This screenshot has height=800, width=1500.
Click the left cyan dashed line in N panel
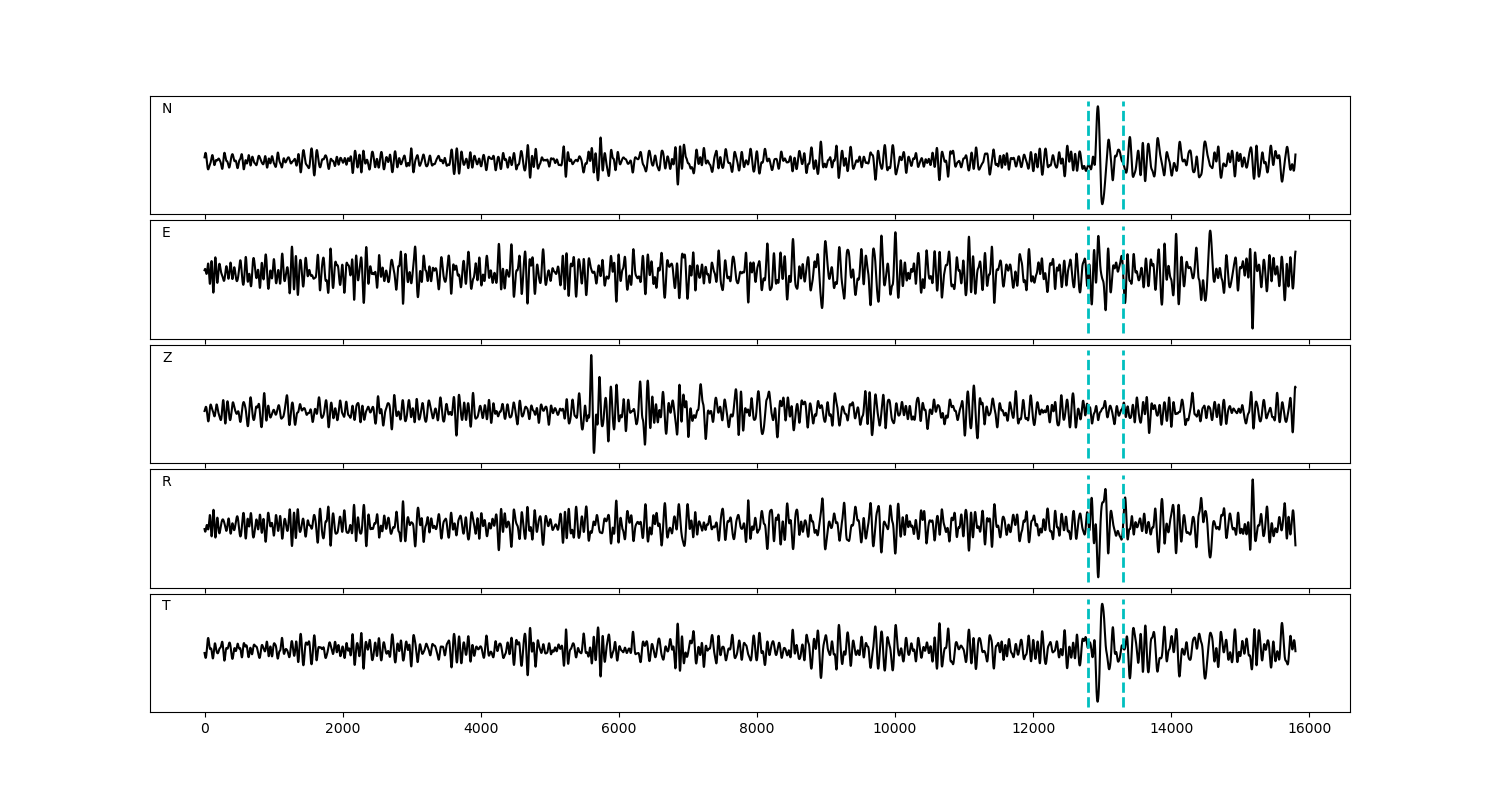(1088, 130)
